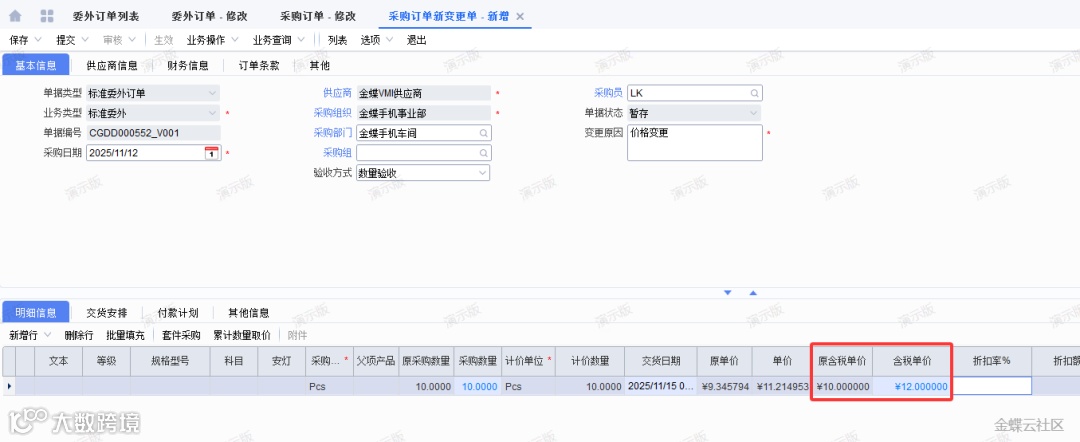The height and width of the screenshot is (442, 1080).
Task: Select 其他 header tab
Action: click(319, 66)
